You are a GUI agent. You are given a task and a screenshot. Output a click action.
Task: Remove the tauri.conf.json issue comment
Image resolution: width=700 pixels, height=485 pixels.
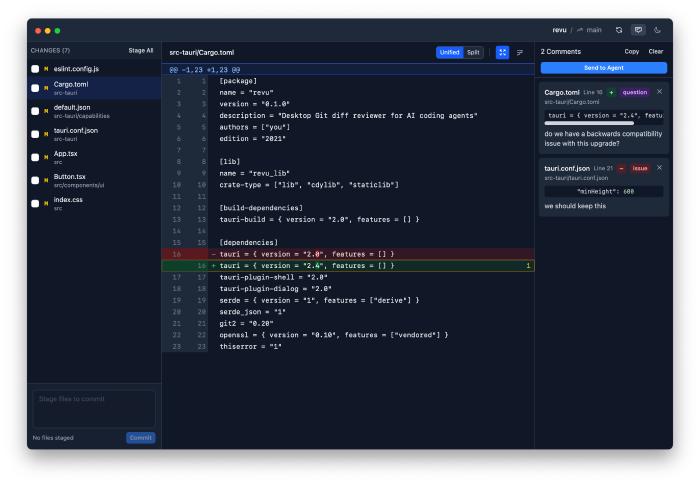(x=659, y=168)
